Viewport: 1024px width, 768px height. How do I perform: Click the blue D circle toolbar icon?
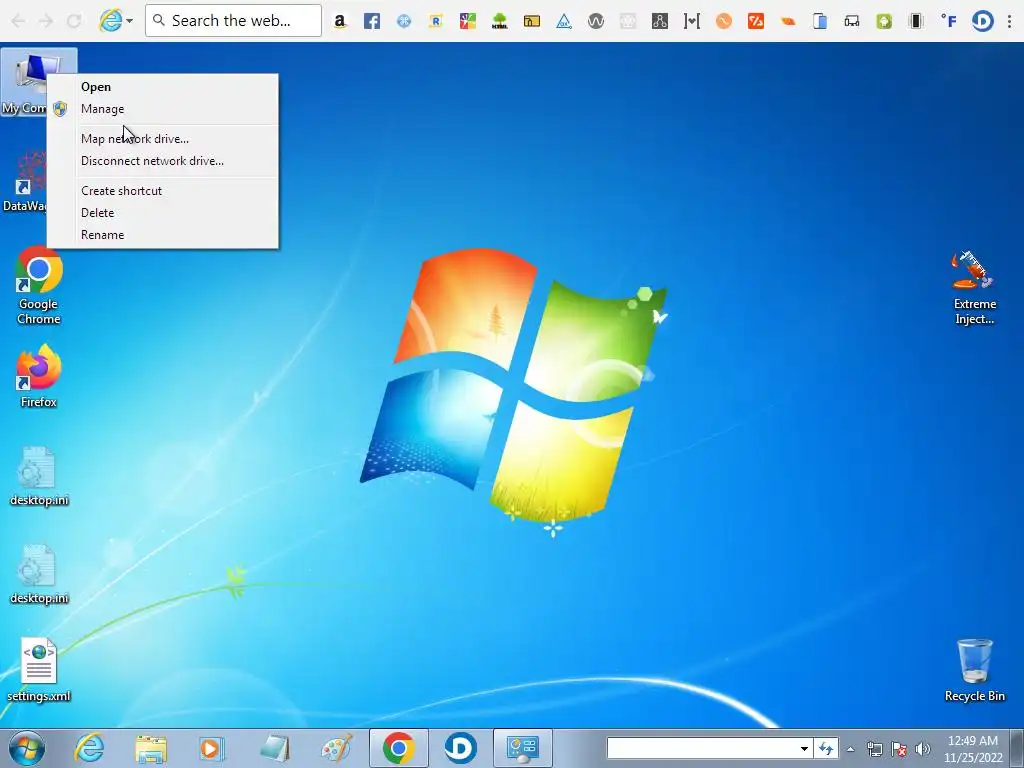click(x=982, y=21)
